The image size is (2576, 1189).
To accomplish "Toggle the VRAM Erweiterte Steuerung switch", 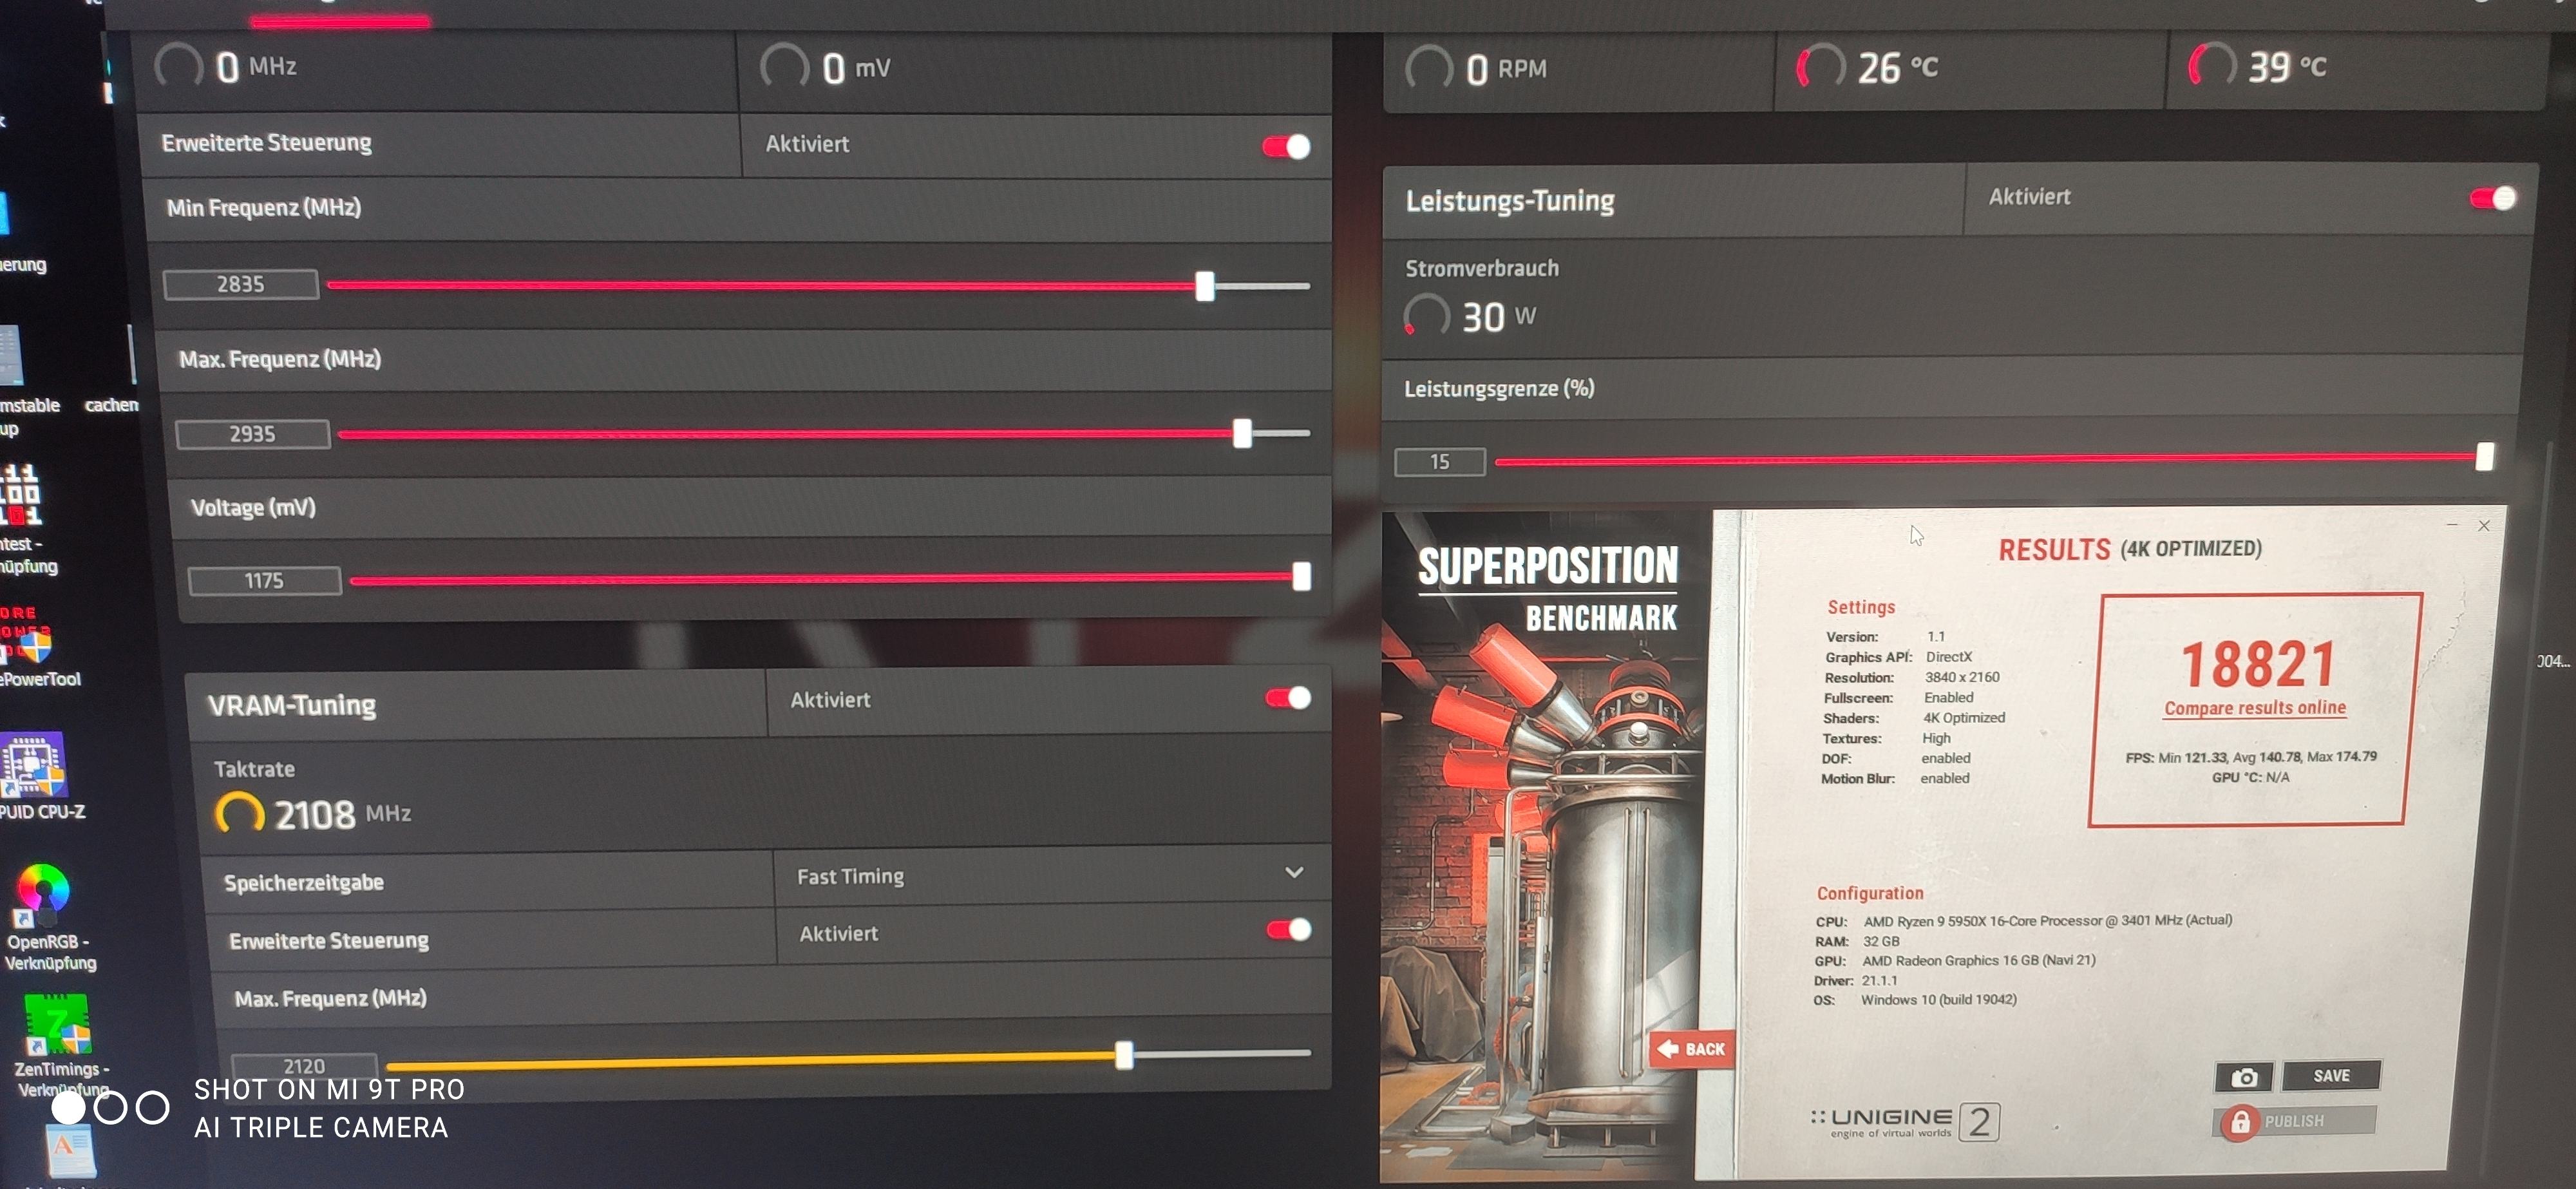I will [1289, 930].
